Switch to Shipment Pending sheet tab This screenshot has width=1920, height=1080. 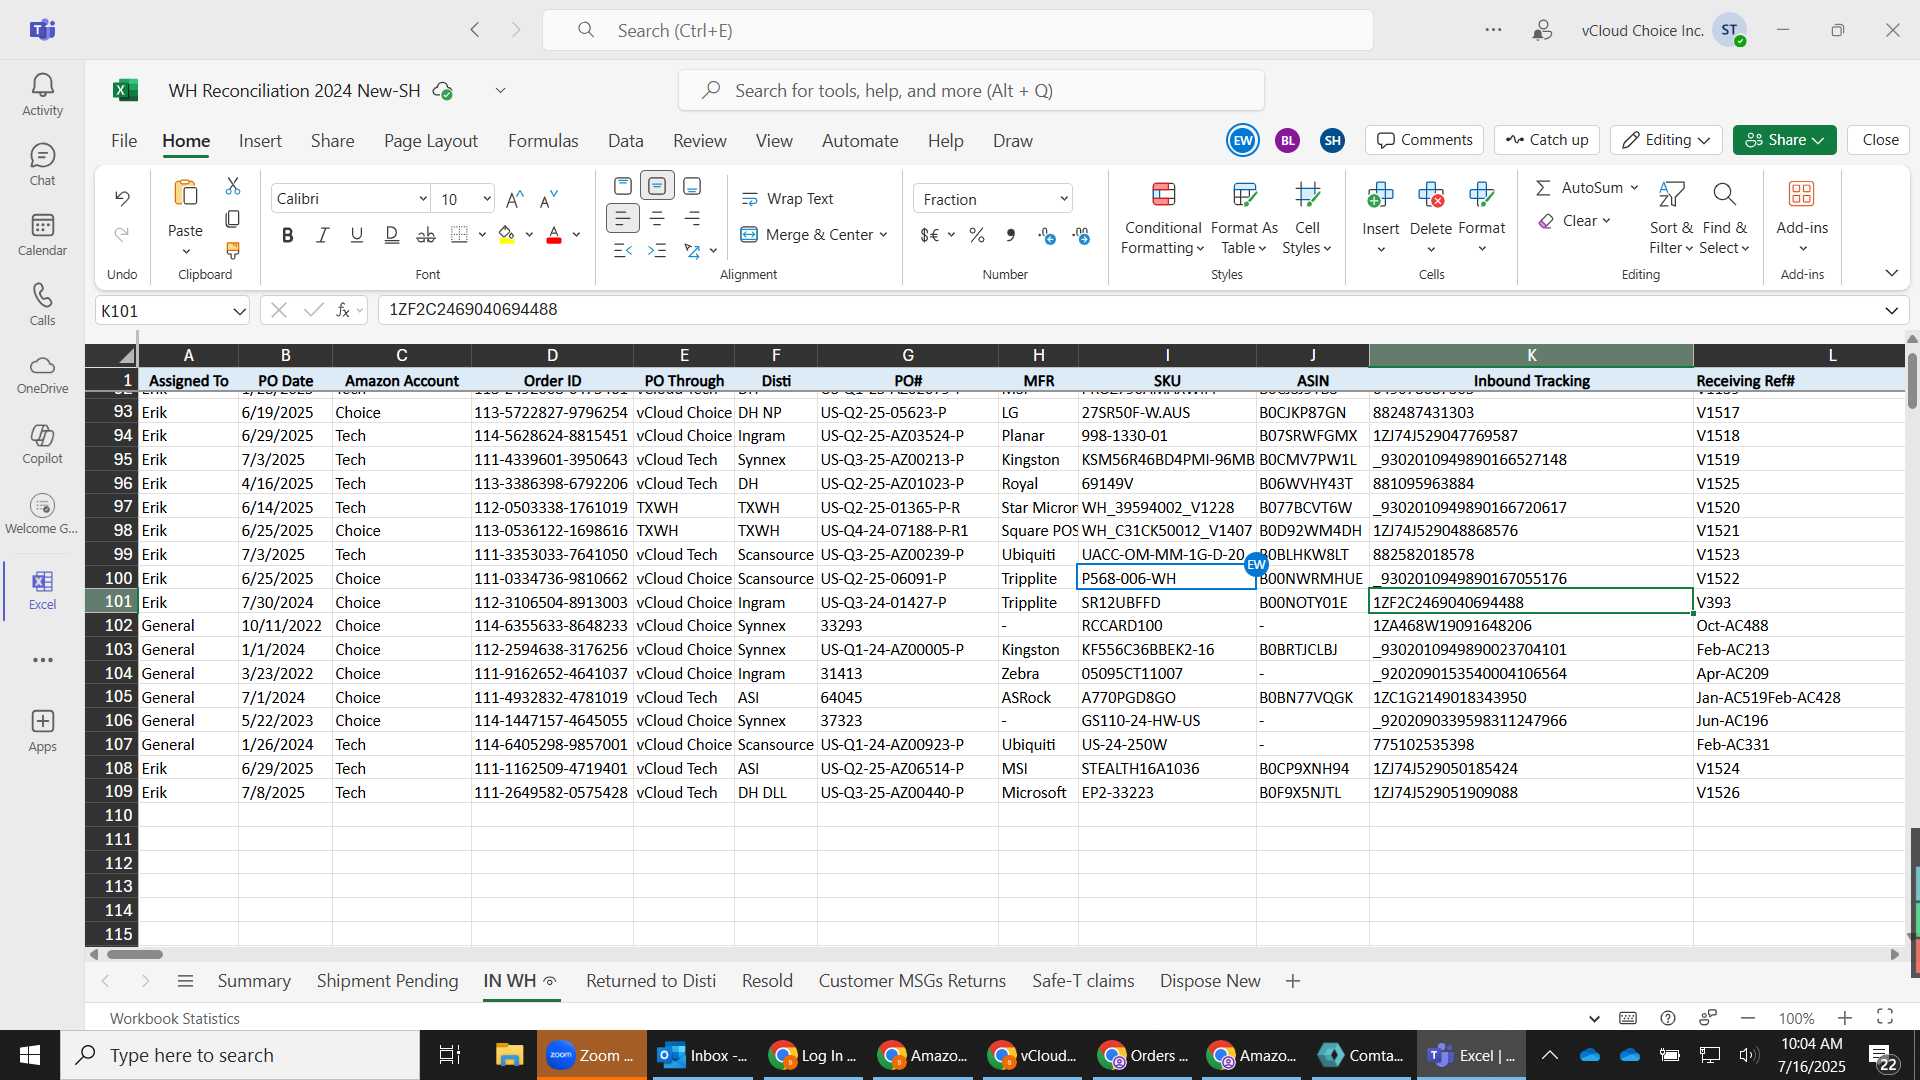tap(387, 981)
